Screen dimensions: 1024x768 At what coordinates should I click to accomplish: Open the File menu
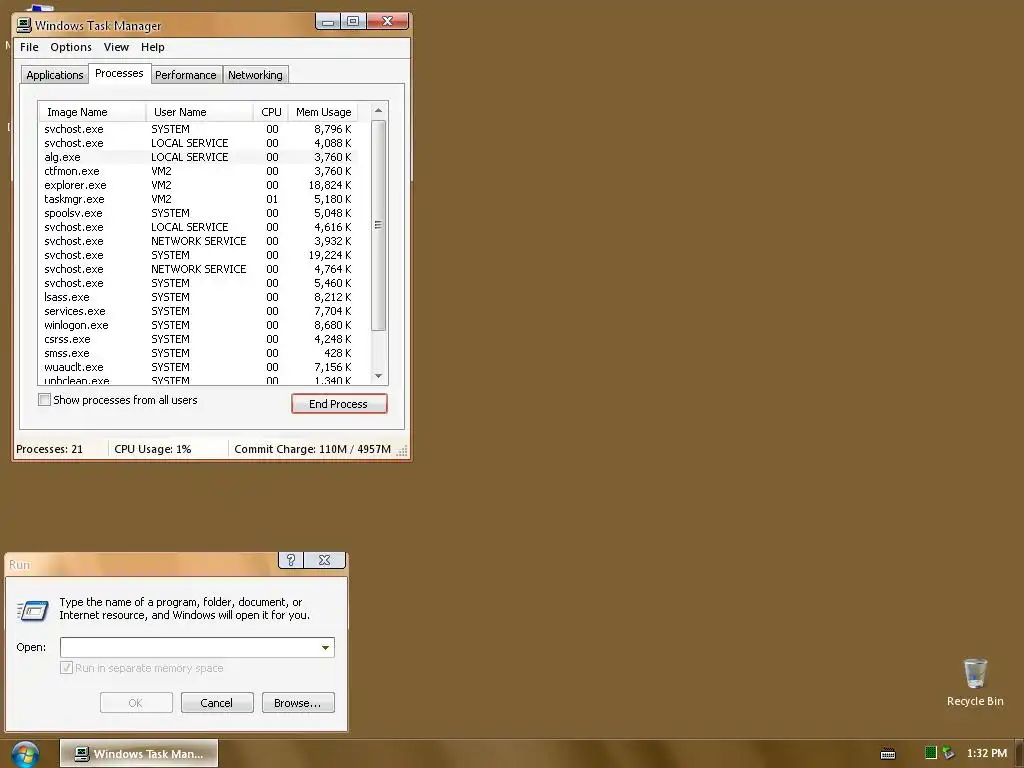tap(29, 47)
